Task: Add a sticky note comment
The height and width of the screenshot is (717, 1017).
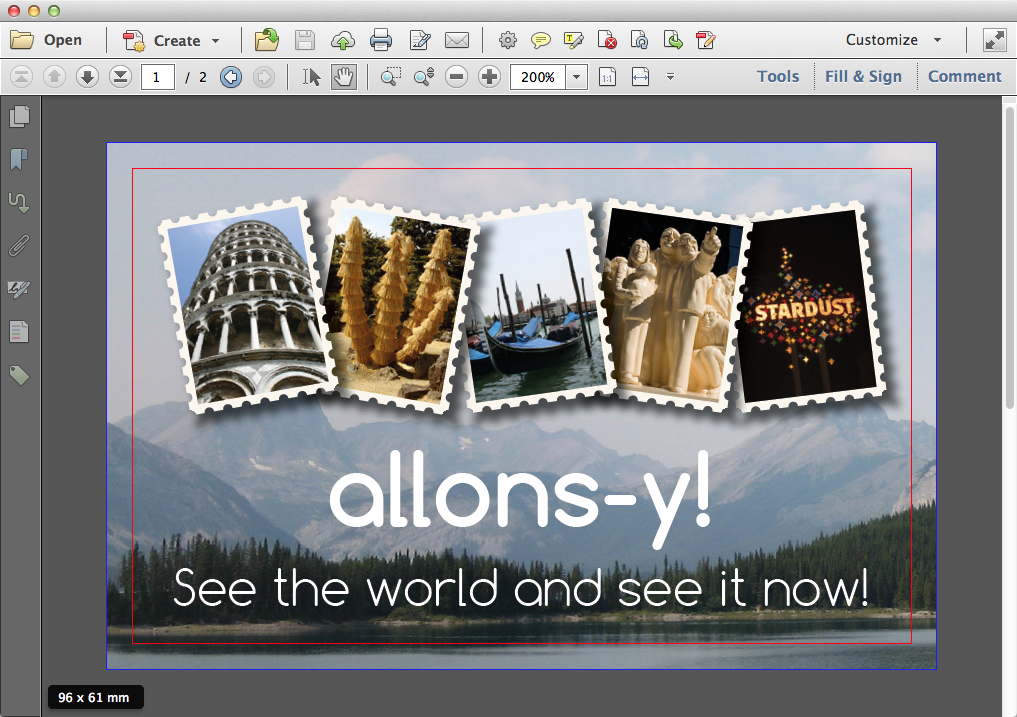Action: pos(540,41)
